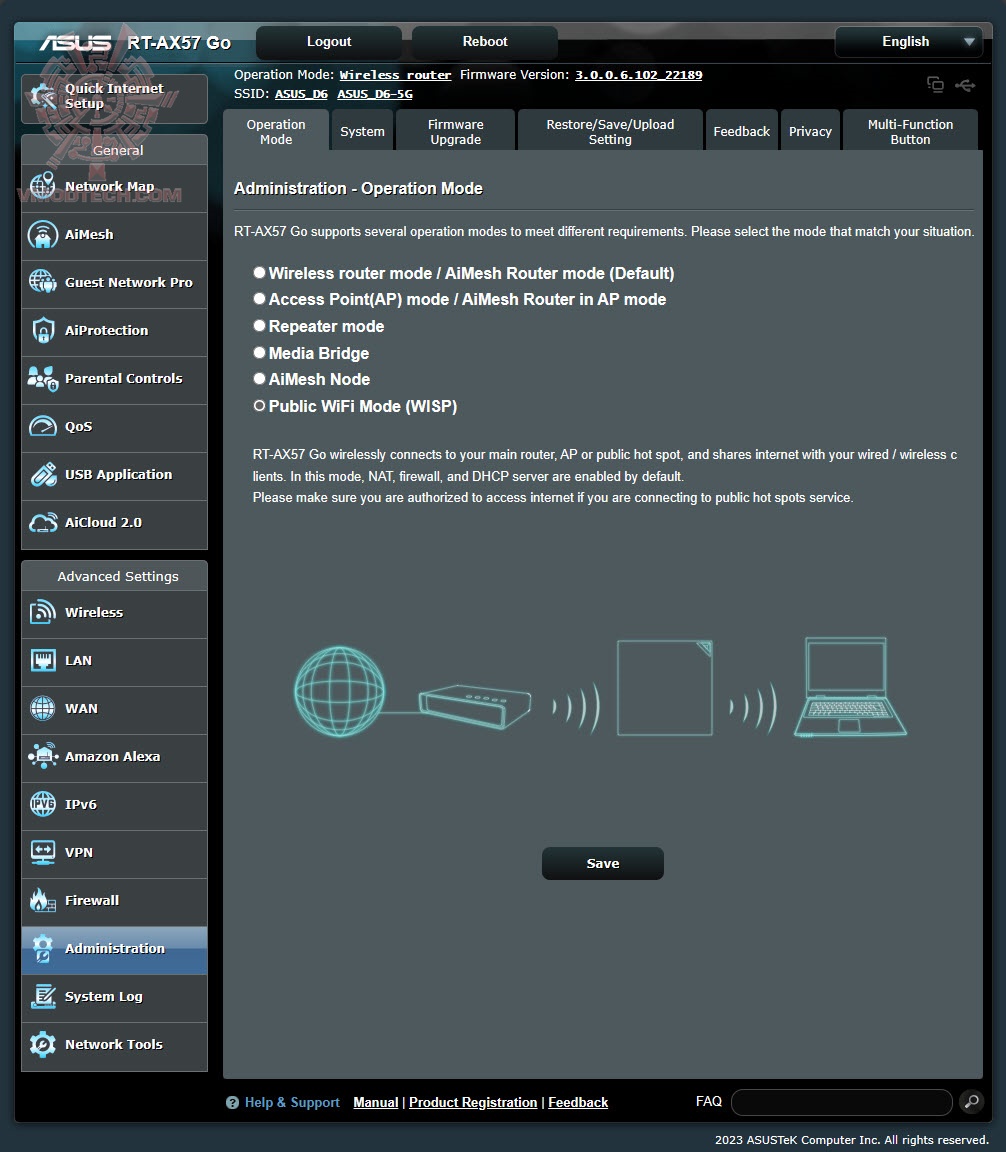Click the WAN globe icon
The width and height of the screenshot is (1006, 1152).
pyautogui.click(x=43, y=708)
